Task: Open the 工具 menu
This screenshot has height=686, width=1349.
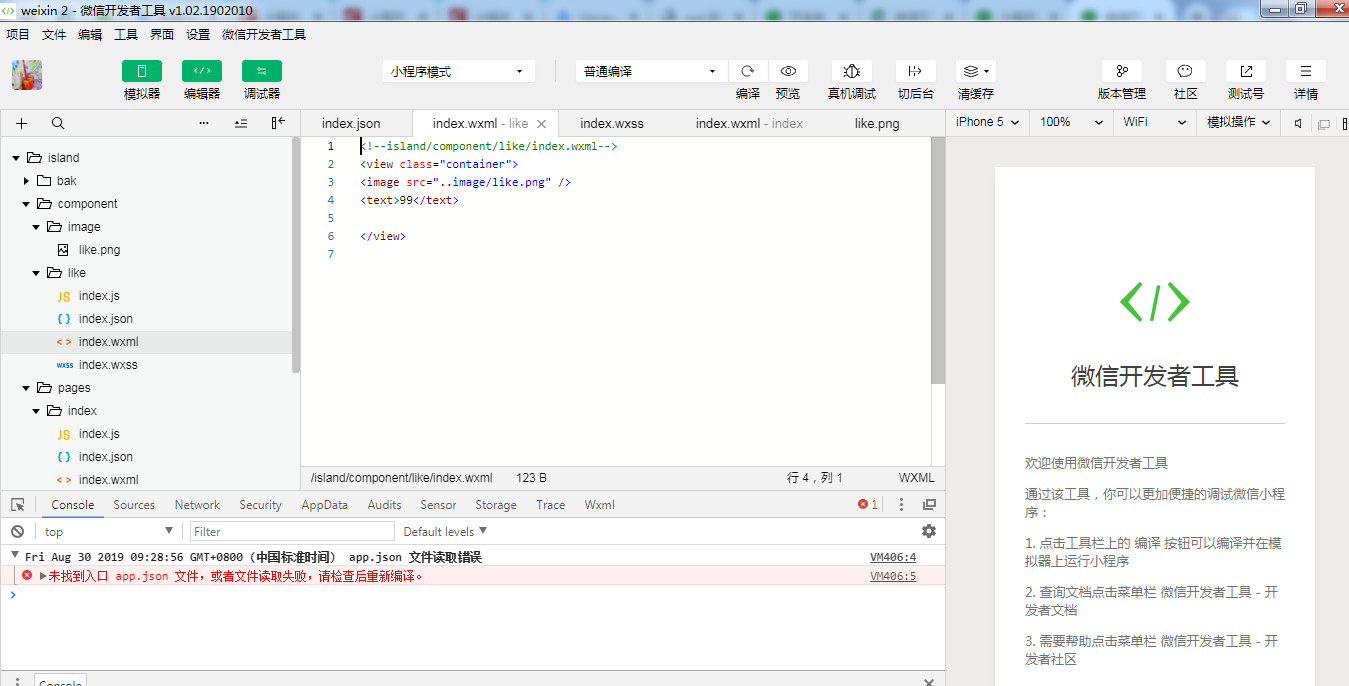Action: pos(126,34)
